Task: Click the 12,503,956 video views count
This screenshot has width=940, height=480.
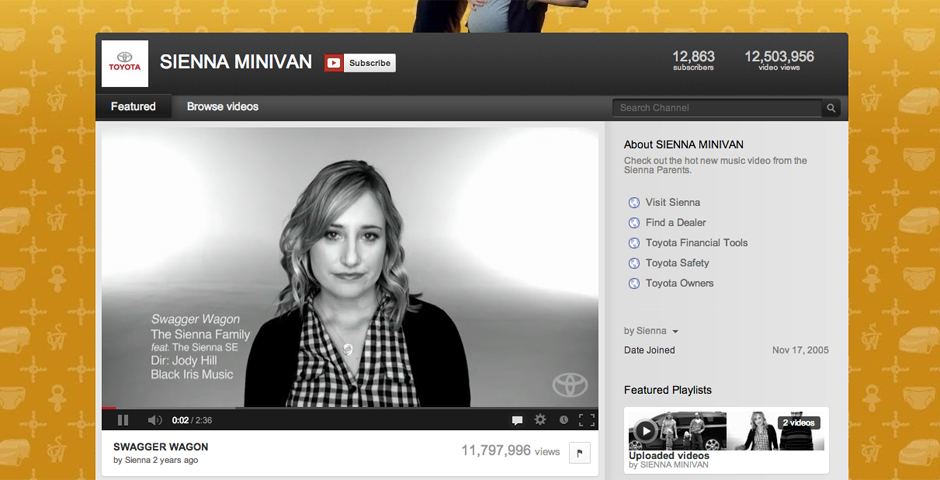Action: (x=779, y=60)
